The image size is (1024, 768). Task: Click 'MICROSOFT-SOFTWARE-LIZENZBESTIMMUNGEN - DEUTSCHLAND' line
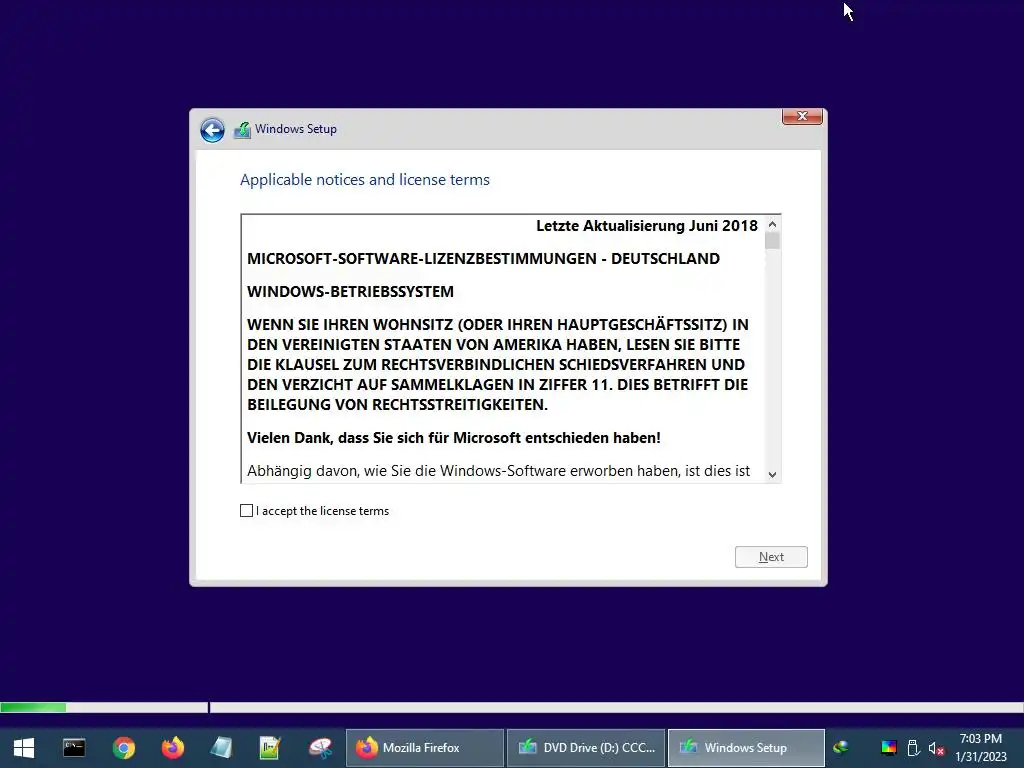[x=483, y=259]
